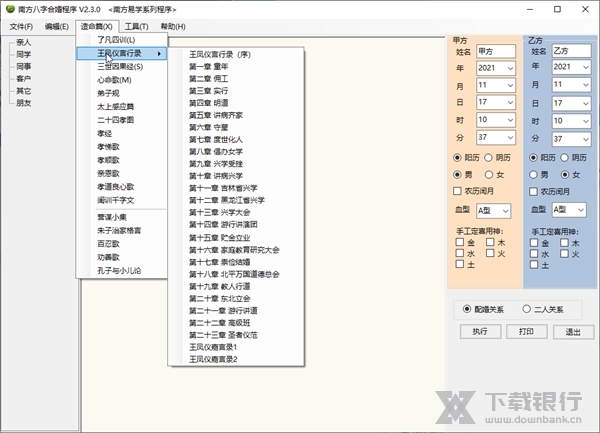This screenshot has height=433, width=600.
Task: Check 水 checkbox in 乙方 panel
Action: [x=534, y=254]
